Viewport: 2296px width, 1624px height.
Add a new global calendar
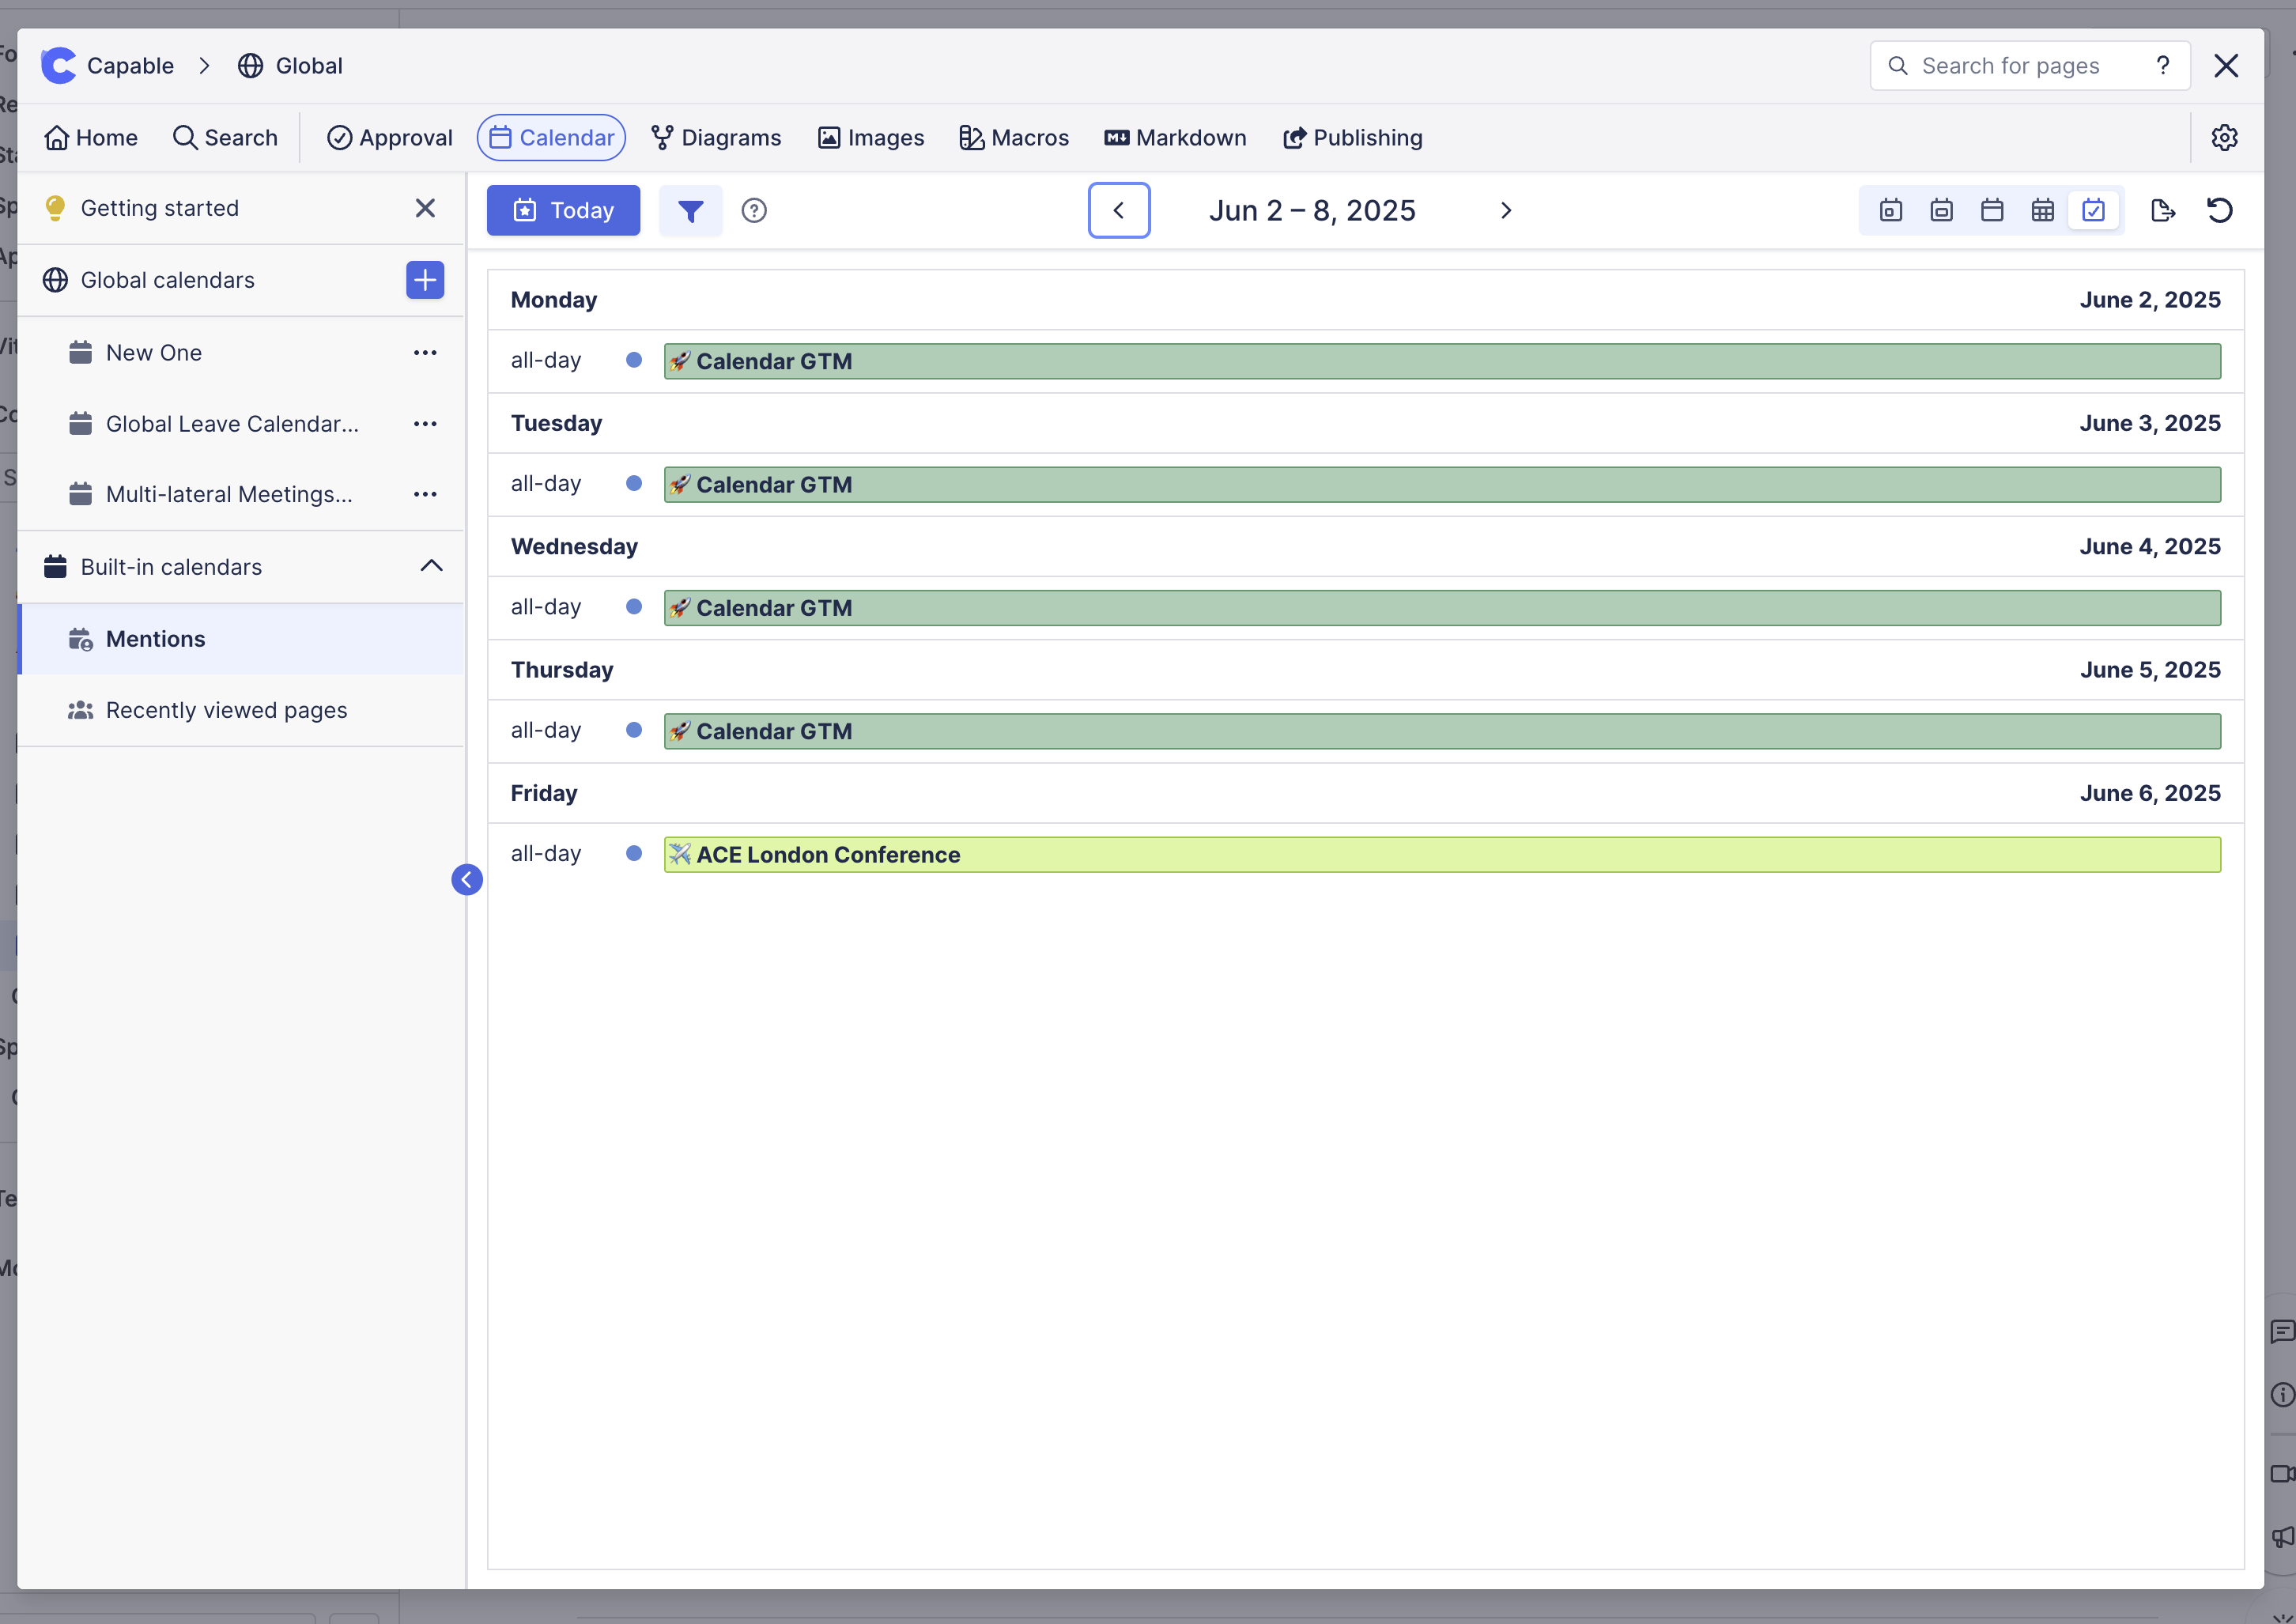(425, 280)
